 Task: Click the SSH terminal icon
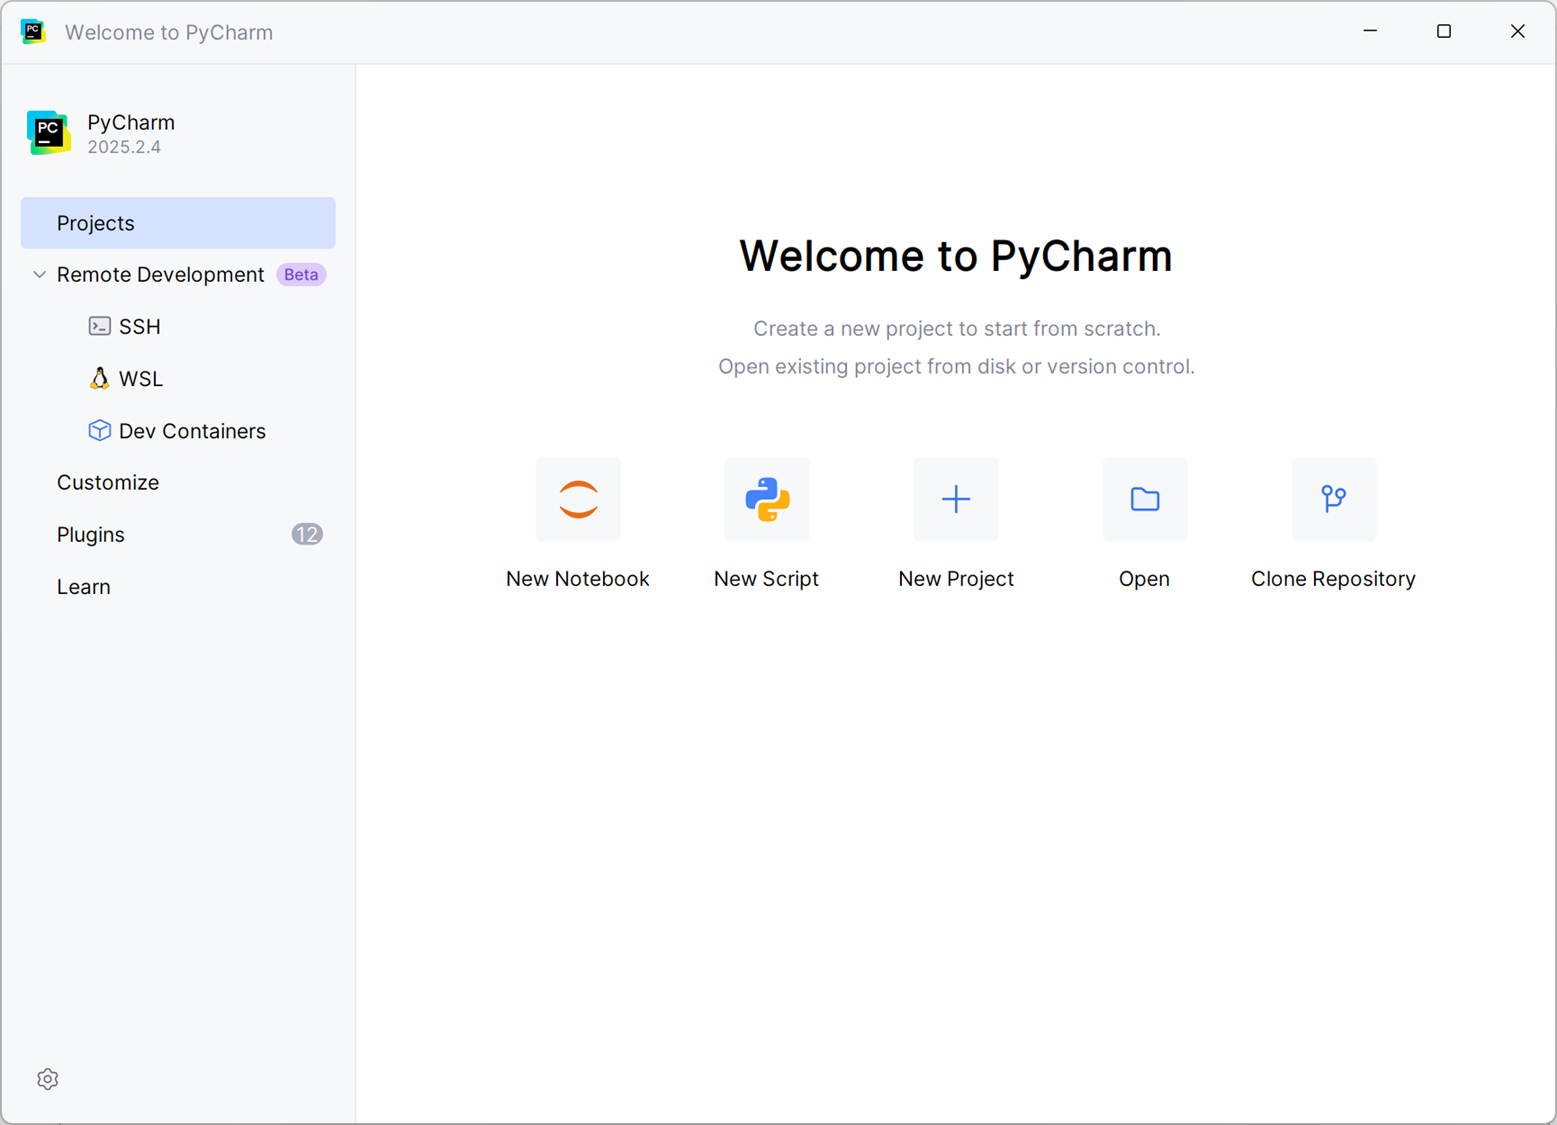tap(99, 326)
